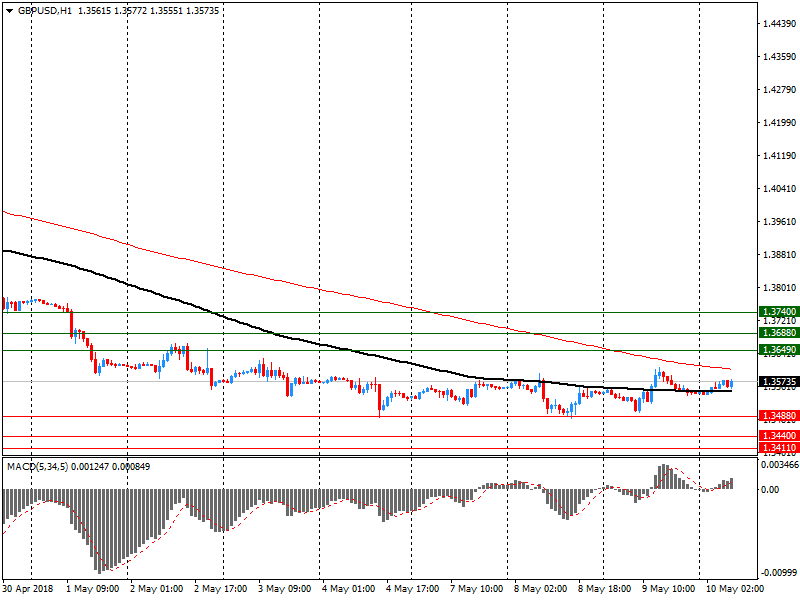Open the chart menu triangle beside GBPUSD,H1
The width and height of the screenshot is (800, 600).
coord(9,11)
